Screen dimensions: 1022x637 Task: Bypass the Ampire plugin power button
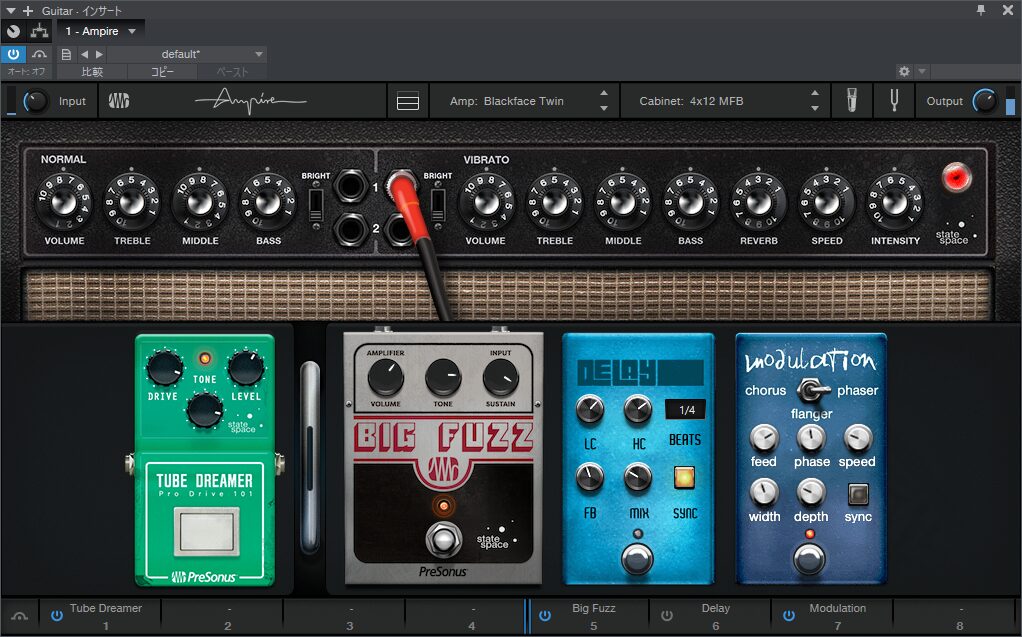(13, 54)
